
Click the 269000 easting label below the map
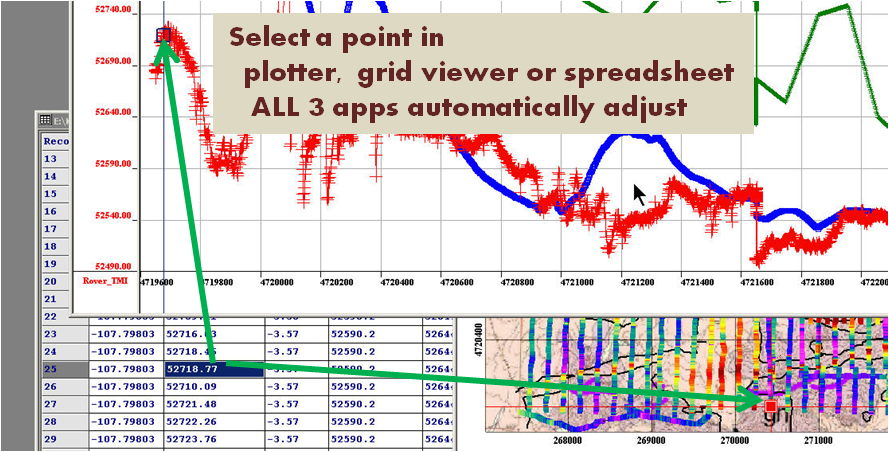tap(652, 439)
